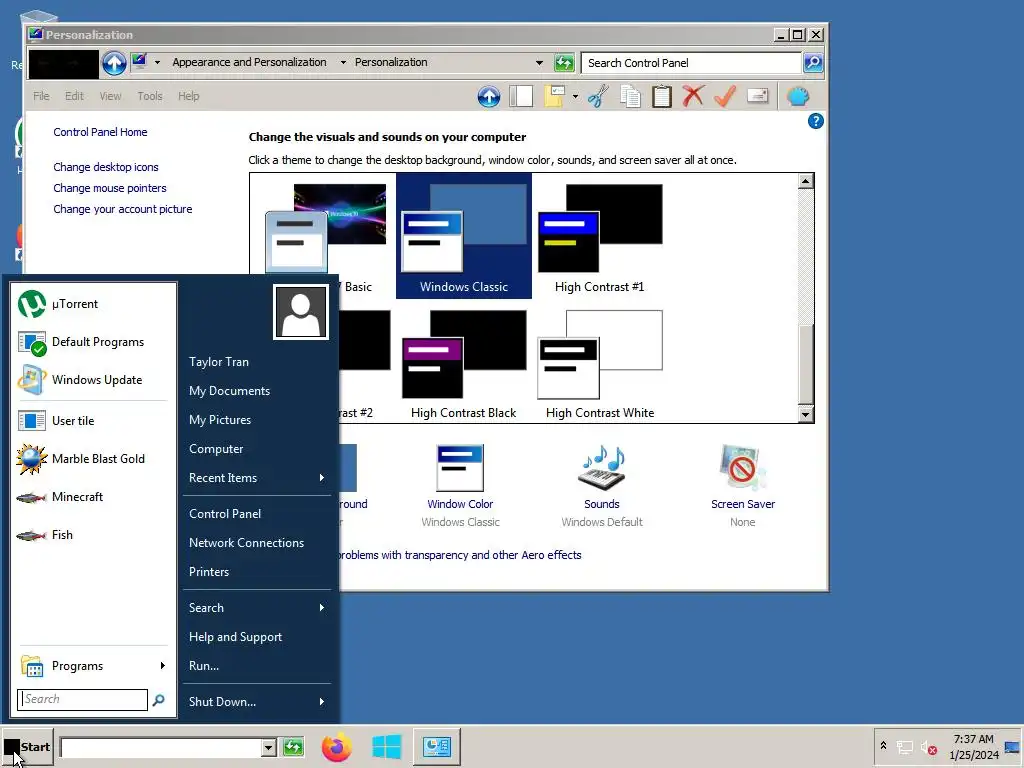Click the blue shell settings icon
Image resolution: width=1024 pixels, height=768 pixels.
click(798, 97)
